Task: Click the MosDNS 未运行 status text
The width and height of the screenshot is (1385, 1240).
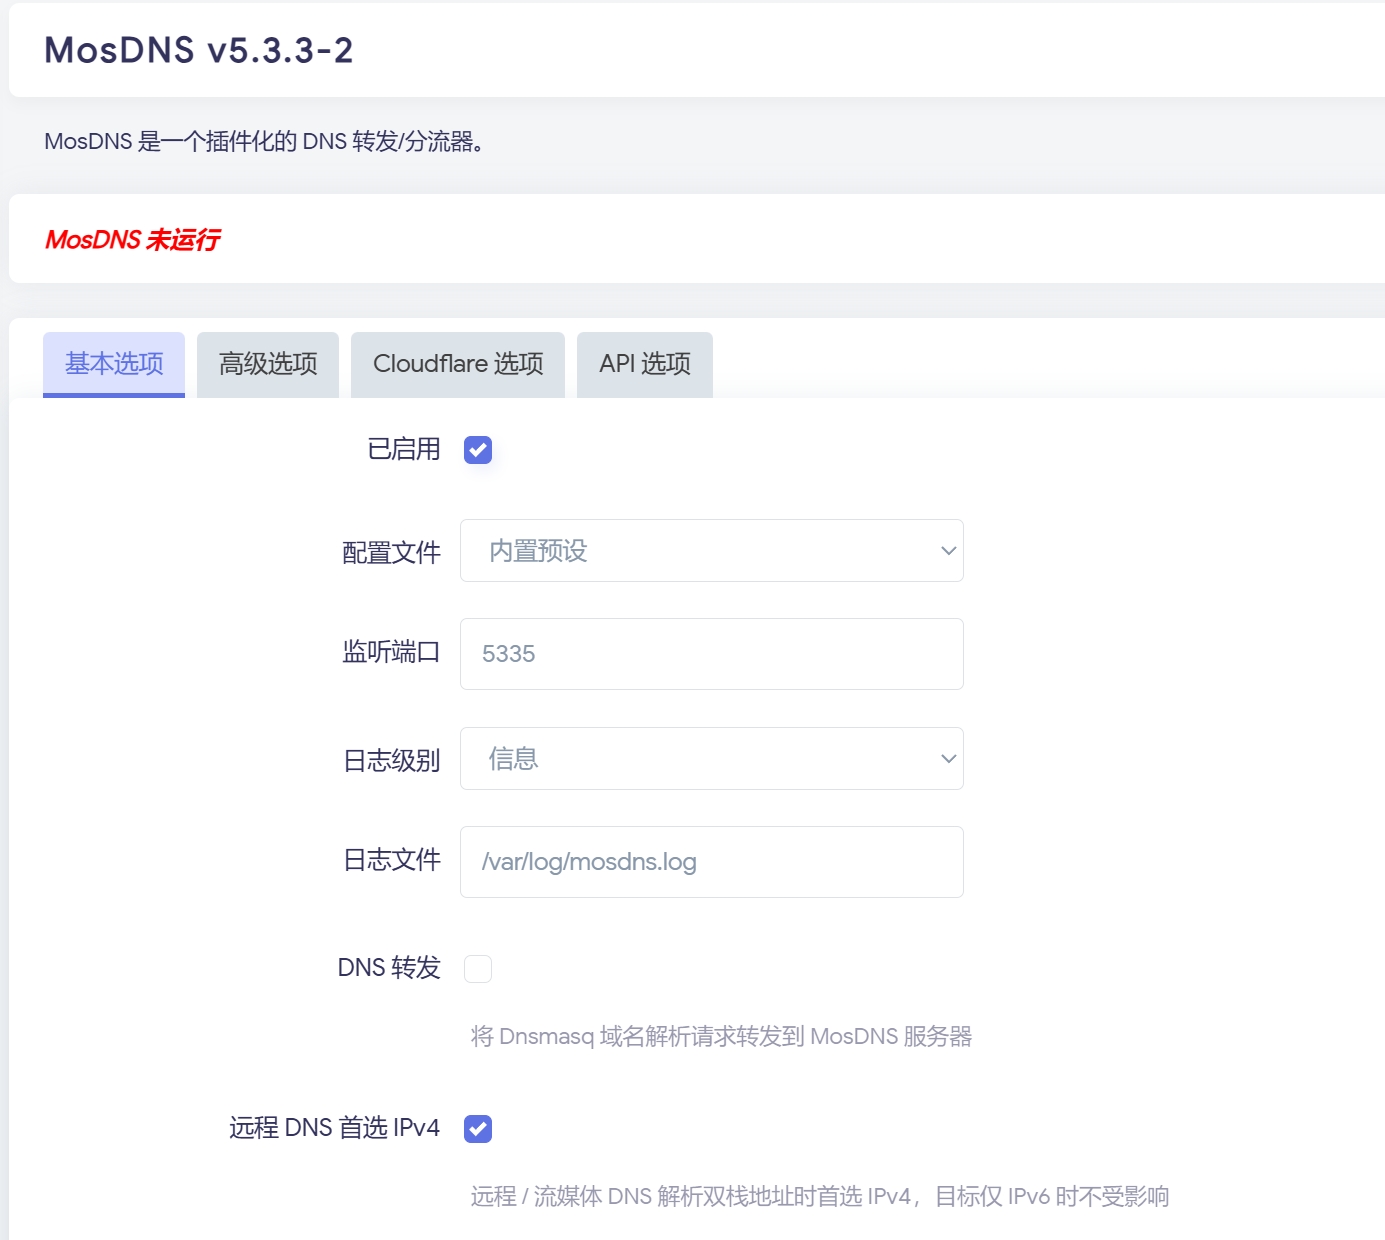Action: [133, 240]
